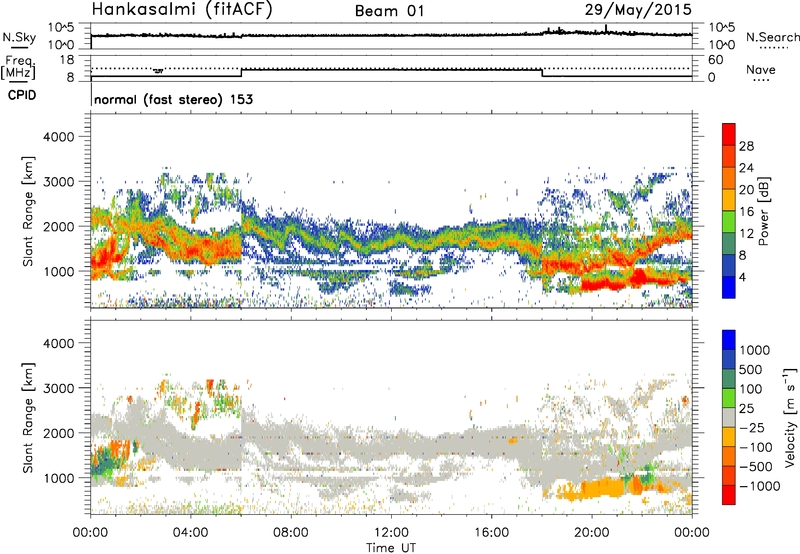Select the Freq. [MHz] axis label

click(x=18, y=68)
